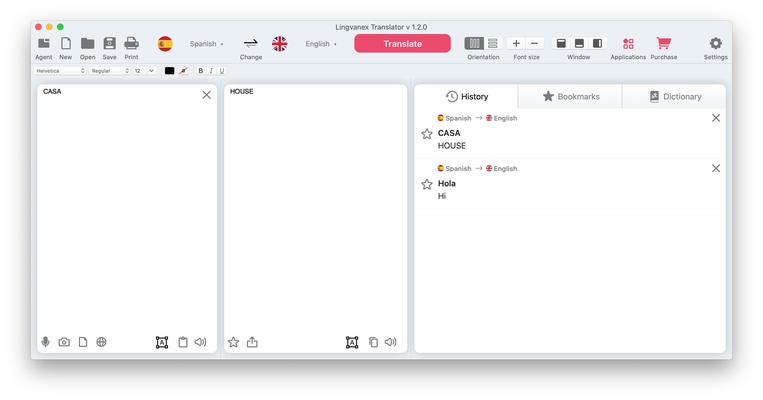
Task: Delete the Hola history entry
Action: tap(716, 168)
